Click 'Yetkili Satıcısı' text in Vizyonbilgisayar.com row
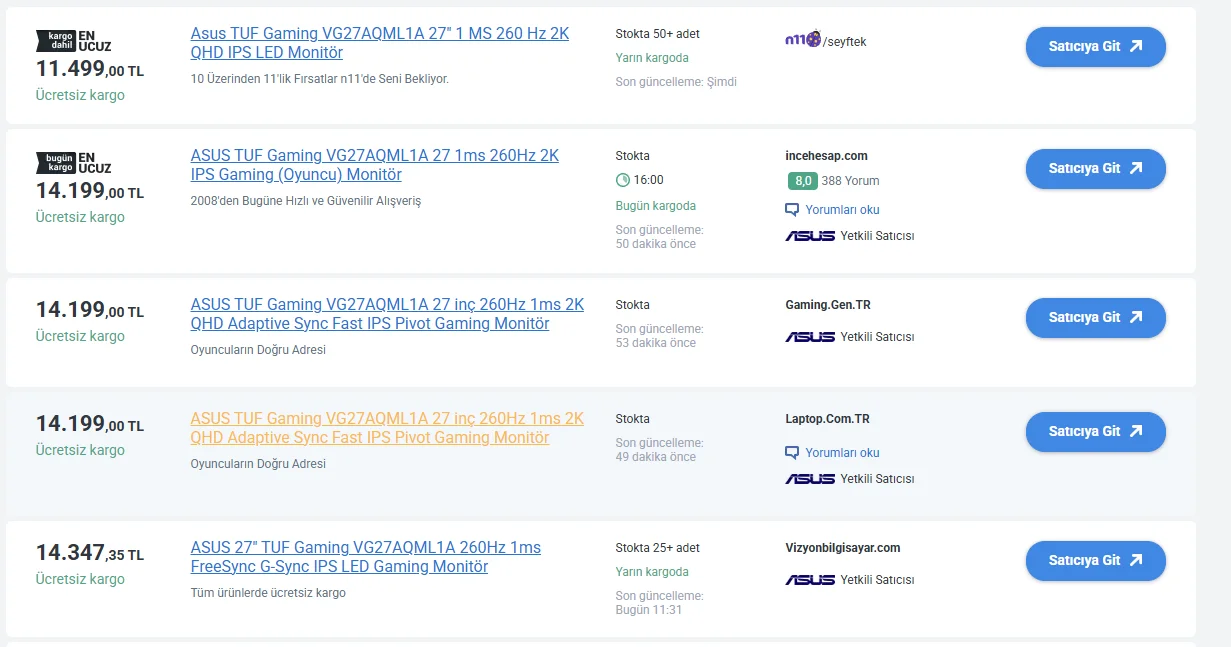This screenshot has height=647, width=1231. (x=877, y=580)
